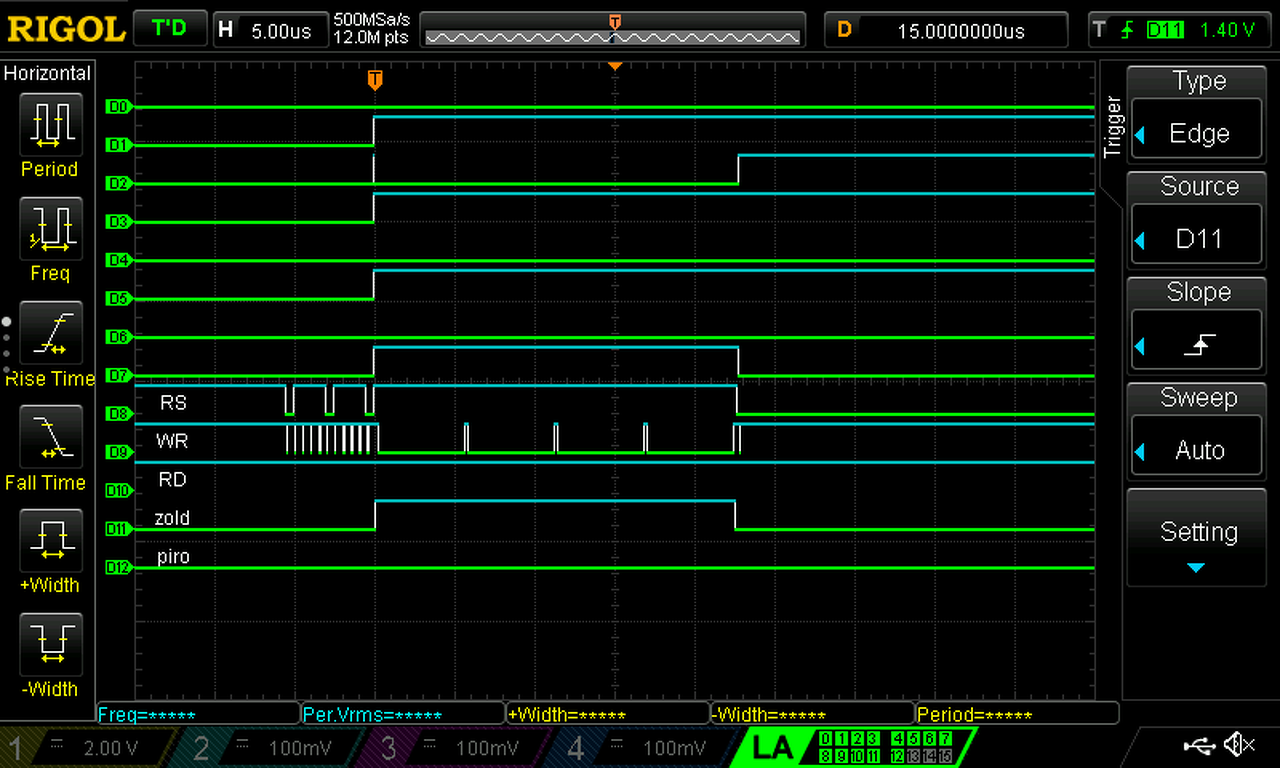
Task: Click the D11 trigger source badge
Action: pyautogui.click(x=1165, y=30)
